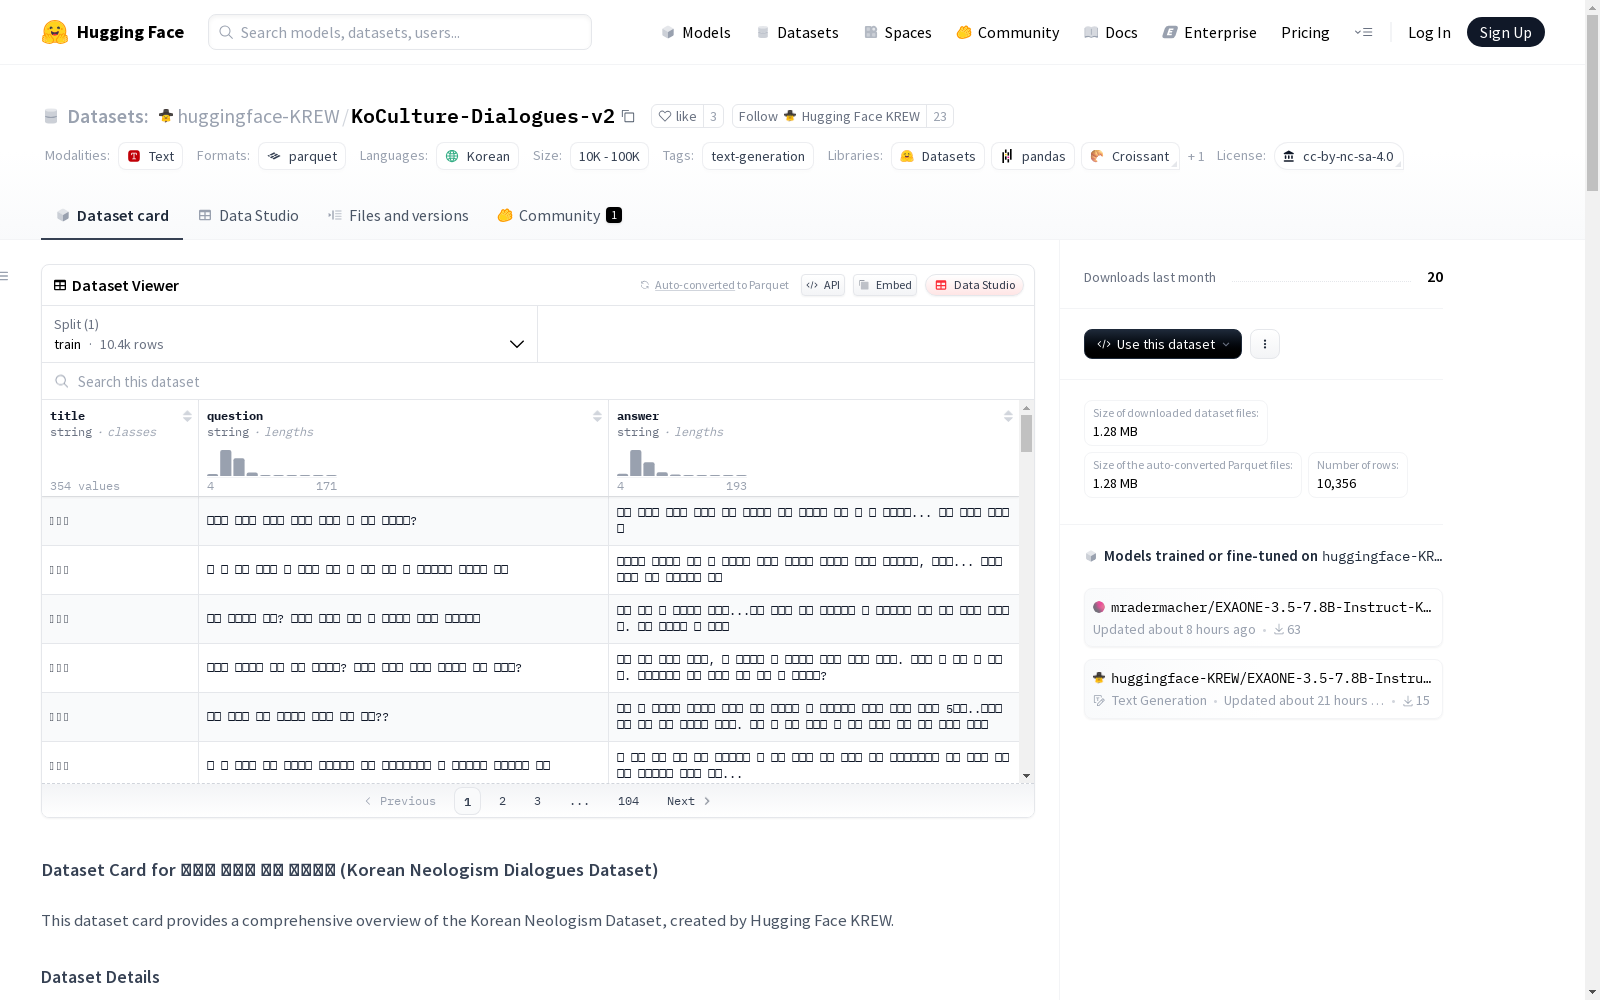The height and width of the screenshot is (1000, 1600).
Task: Open Docs in the top navigation
Action: [1111, 32]
